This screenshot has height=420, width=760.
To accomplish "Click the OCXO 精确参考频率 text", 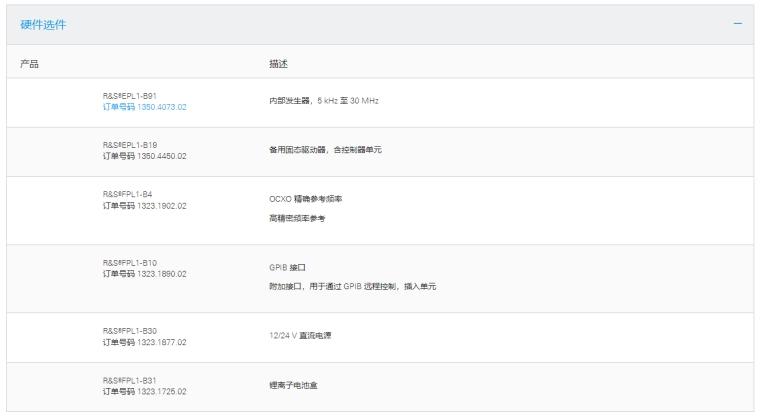I will (x=306, y=199).
